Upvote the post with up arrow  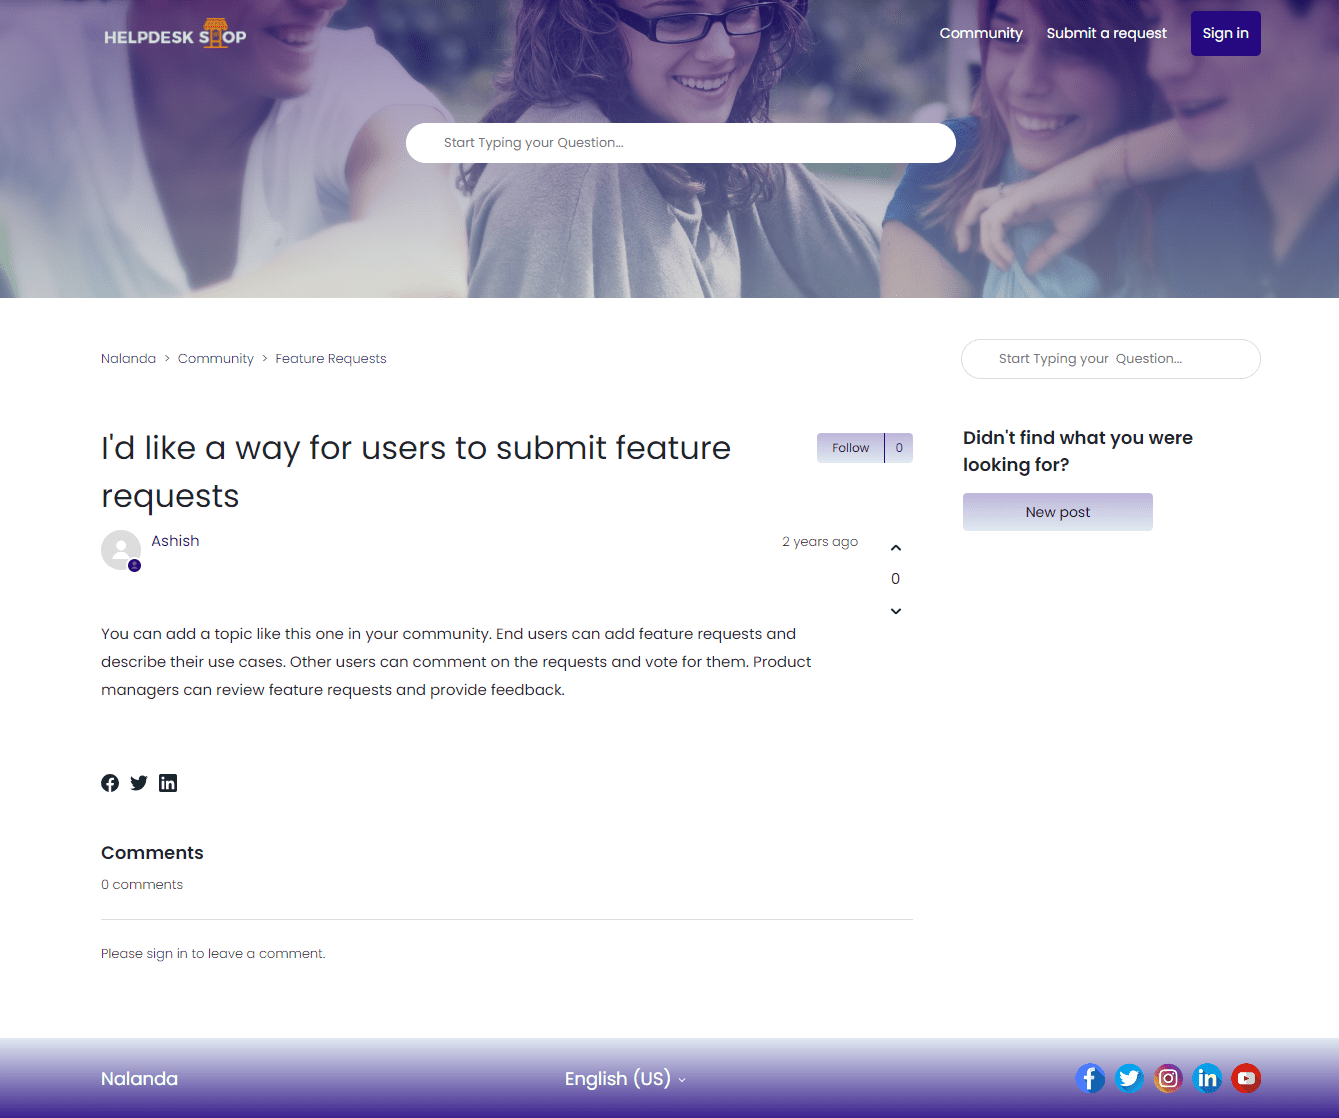coord(896,548)
